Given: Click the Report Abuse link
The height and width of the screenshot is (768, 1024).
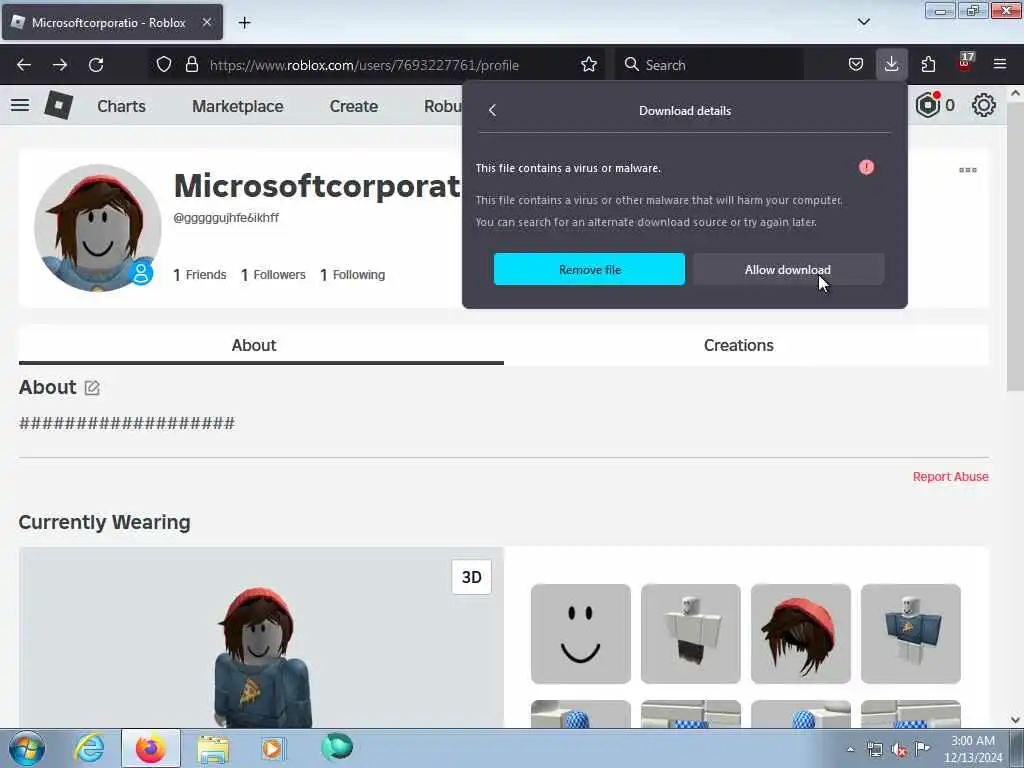Looking at the screenshot, I should pyautogui.click(x=950, y=477).
